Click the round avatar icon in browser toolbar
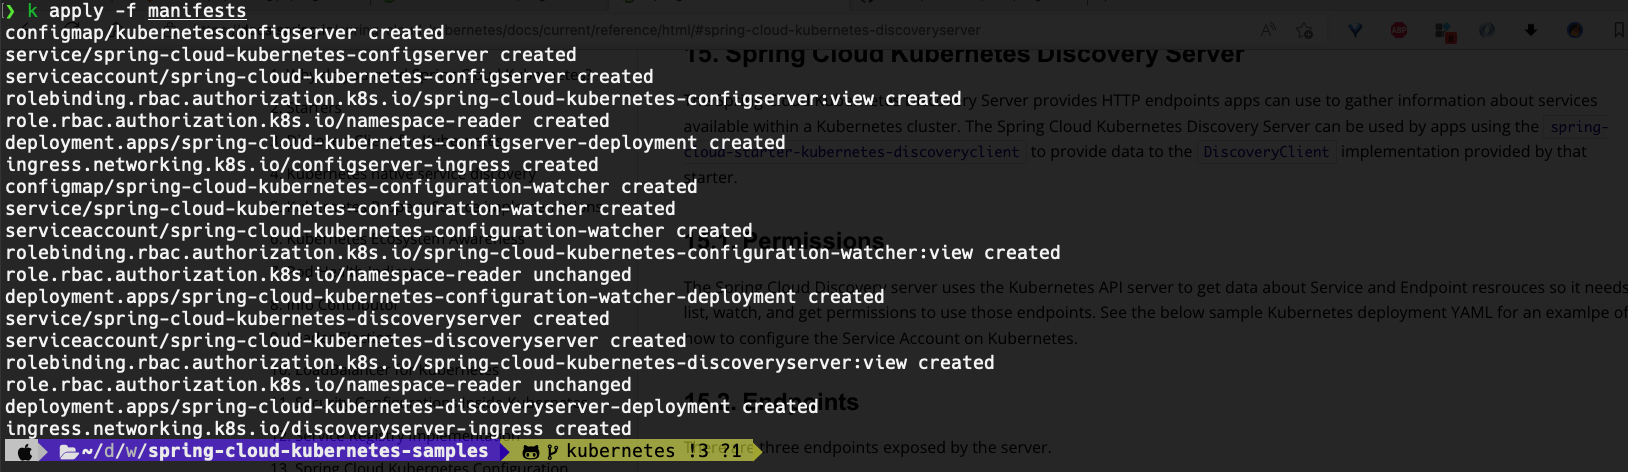 (x=1575, y=31)
